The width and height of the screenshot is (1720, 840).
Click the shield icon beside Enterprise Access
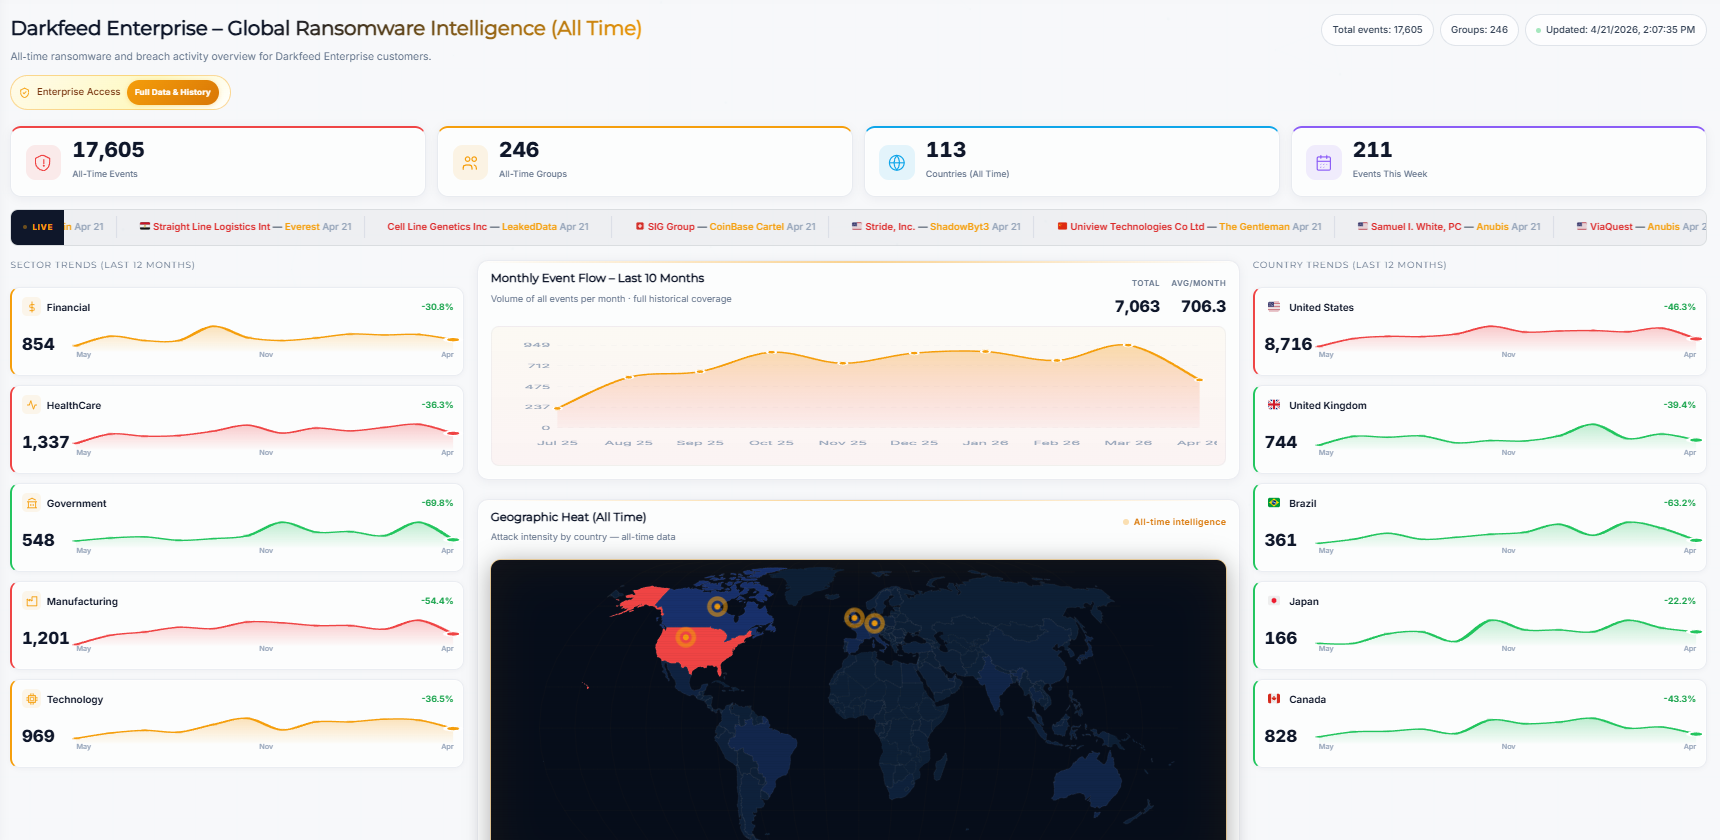(x=25, y=92)
